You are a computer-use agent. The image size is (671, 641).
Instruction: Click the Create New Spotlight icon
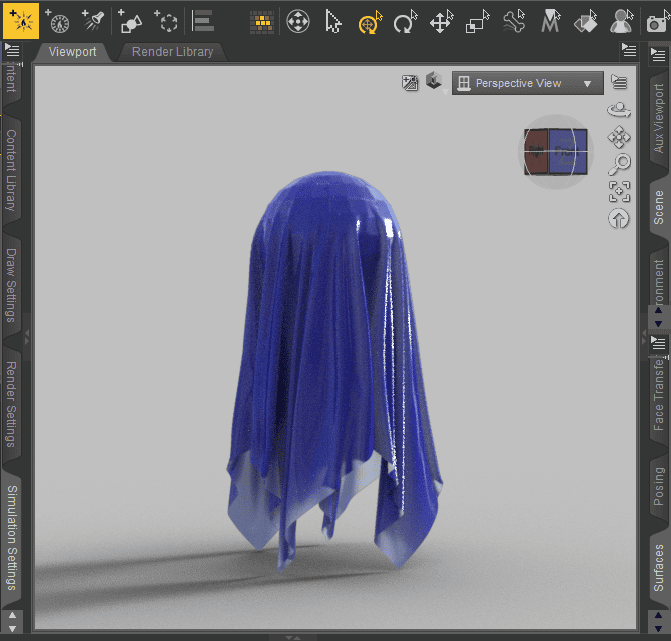point(93,21)
